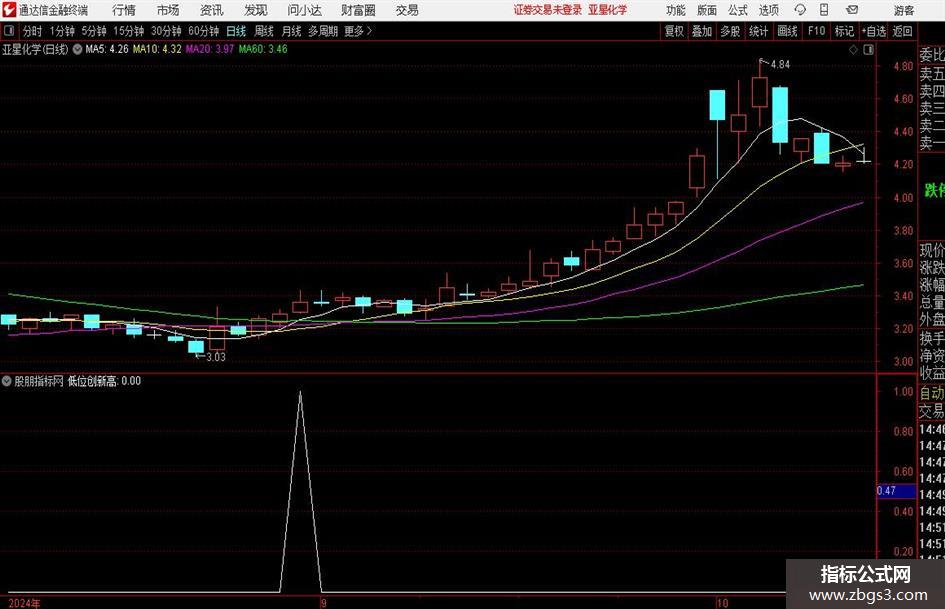Toggle the left panel icon beside 分时
The height and width of the screenshot is (609, 945).
[x=9, y=31]
